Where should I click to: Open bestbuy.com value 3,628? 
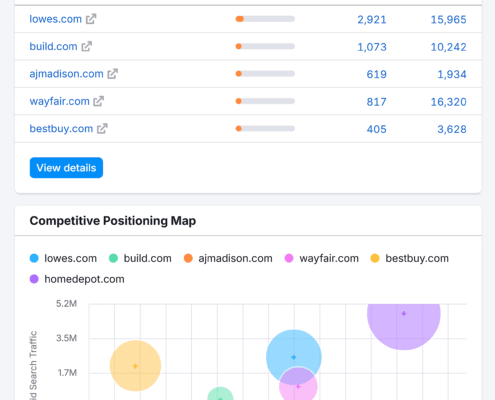[x=452, y=129]
